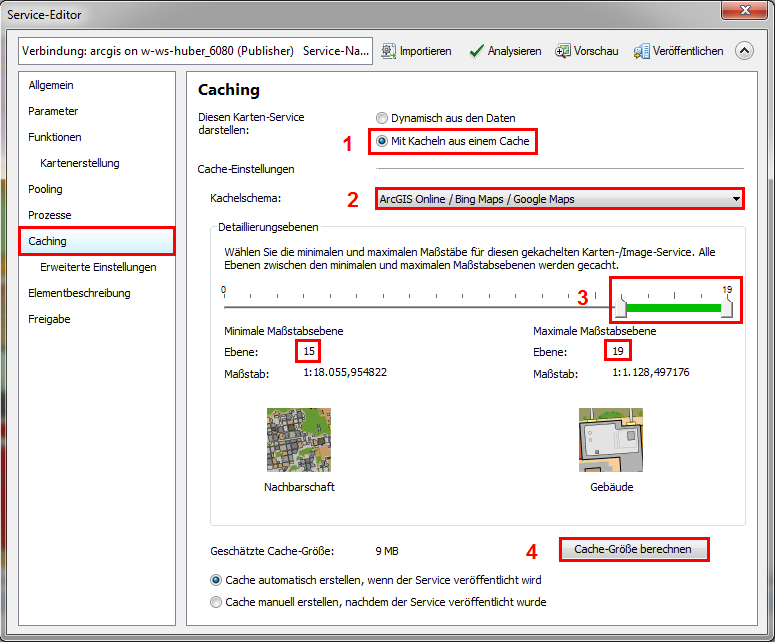The width and height of the screenshot is (775, 642).
Task: Click the 'Caching' page heading
Action: coord(229,90)
